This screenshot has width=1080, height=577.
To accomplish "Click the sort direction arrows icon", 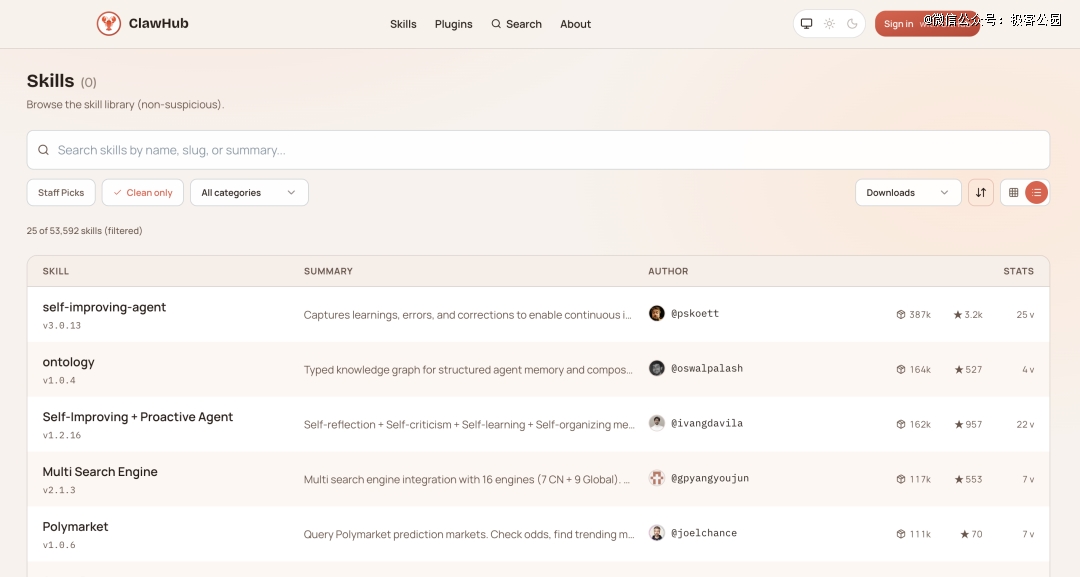I will [x=981, y=193].
